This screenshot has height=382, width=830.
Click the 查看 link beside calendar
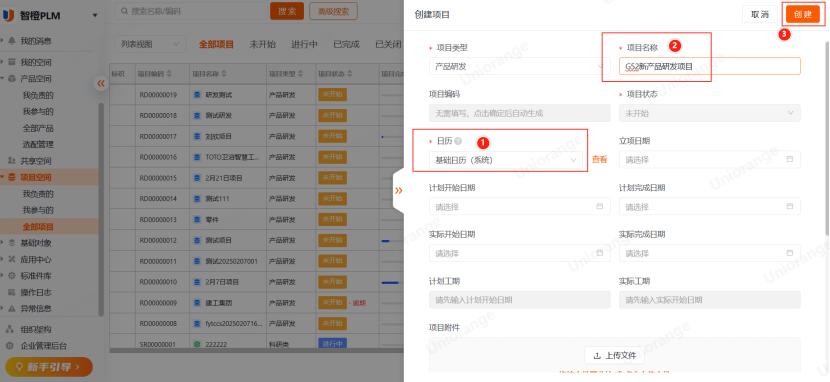[599, 159]
